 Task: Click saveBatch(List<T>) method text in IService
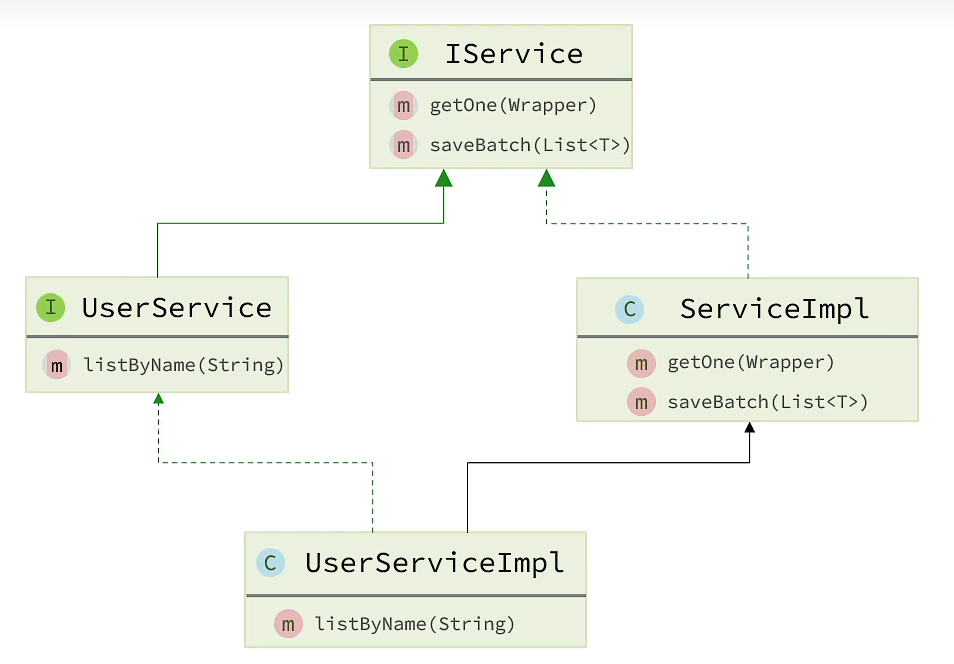[530, 145]
